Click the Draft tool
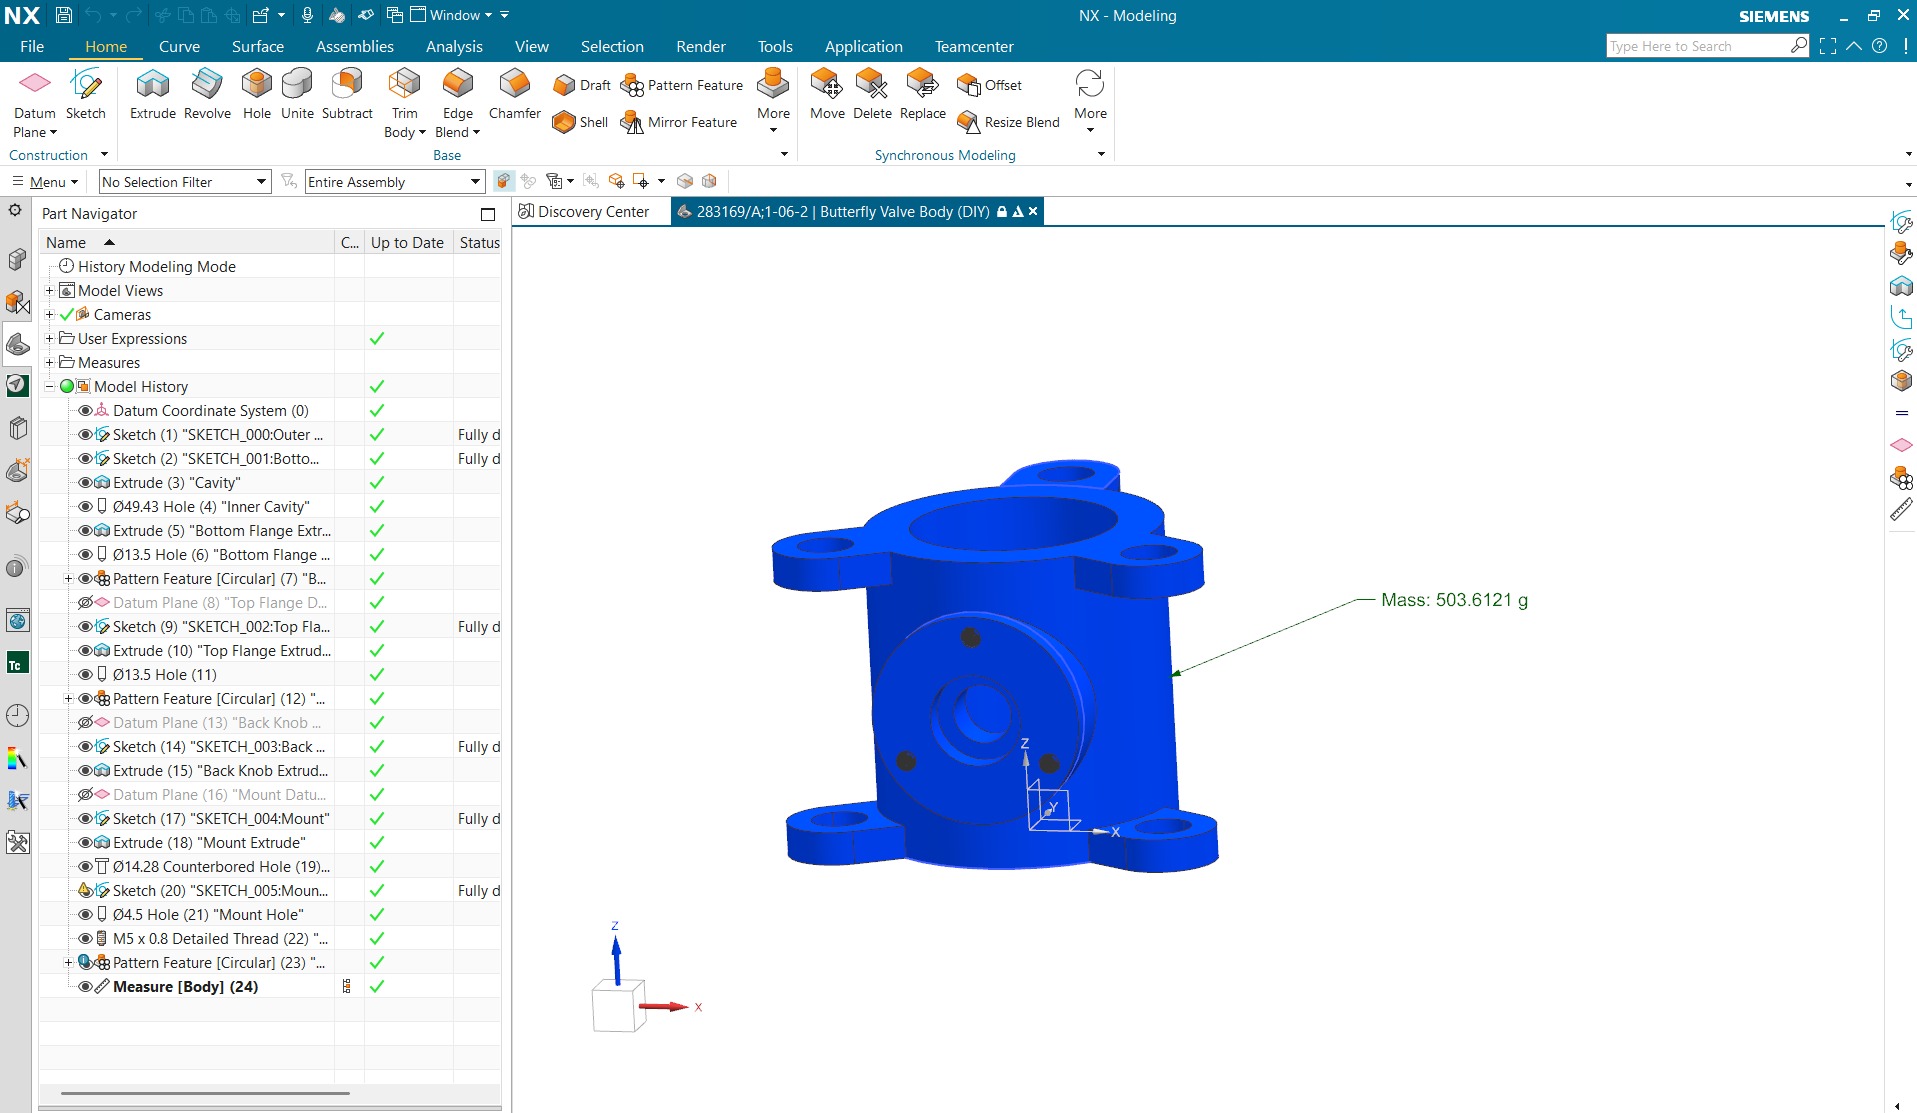This screenshot has height=1113, width=1917. pos(582,85)
